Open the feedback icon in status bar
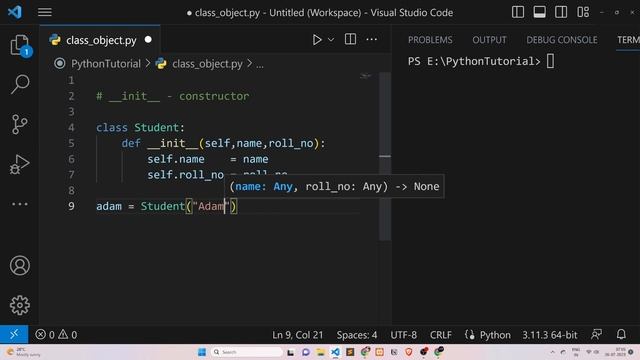Screen dimensions: 640x360 point(597,335)
